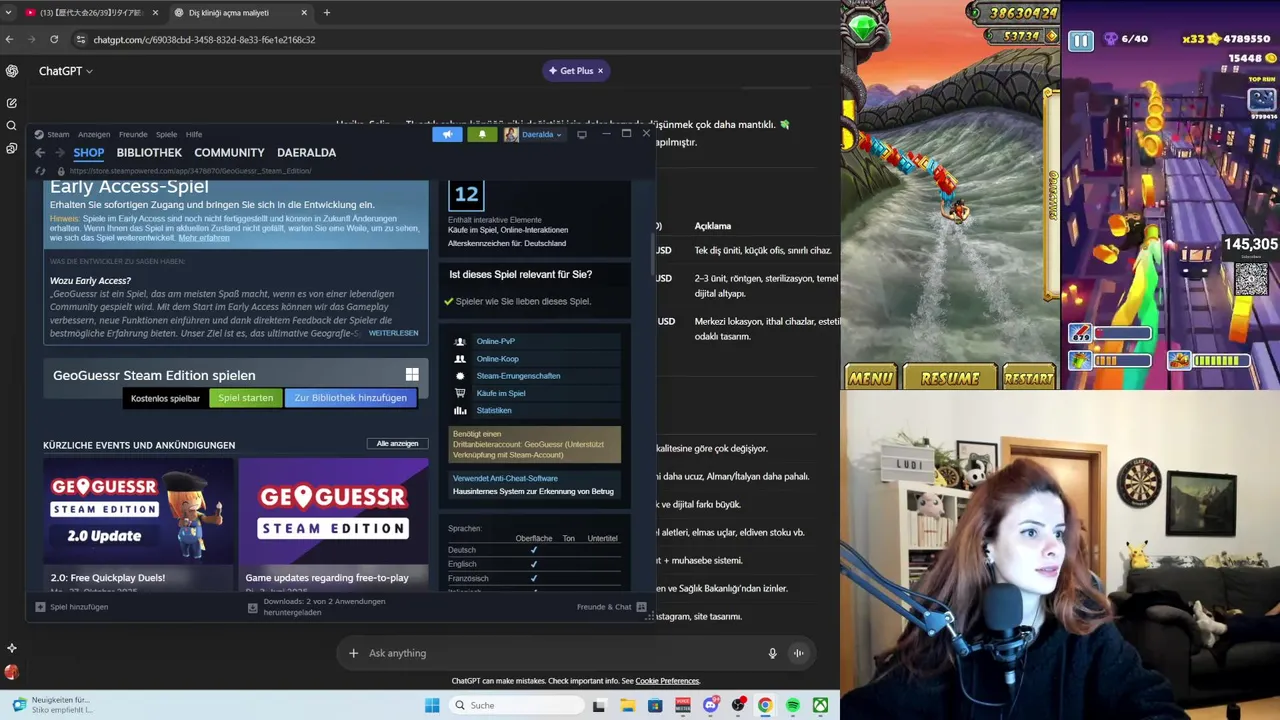1280x720 pixels.
Task: Open ChatGPT search chats icon in sidebar
Action: (12, 126)
